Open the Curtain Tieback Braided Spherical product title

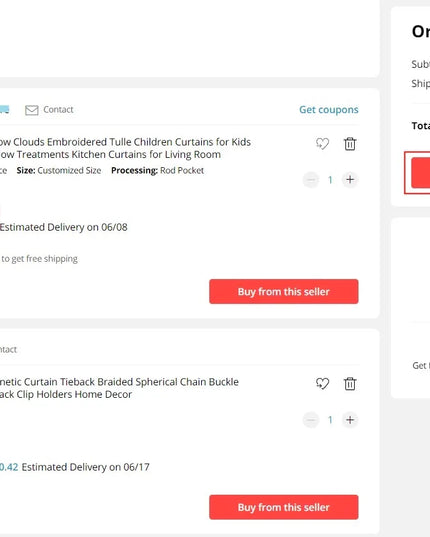[119, 388]
